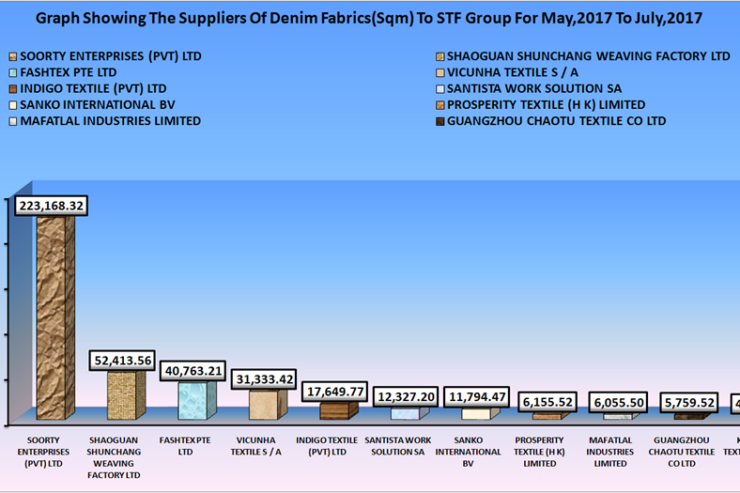Select the beige Vicunha Textile bar
The width and height of the screenshot is (740, 493).
pos(268,404)
